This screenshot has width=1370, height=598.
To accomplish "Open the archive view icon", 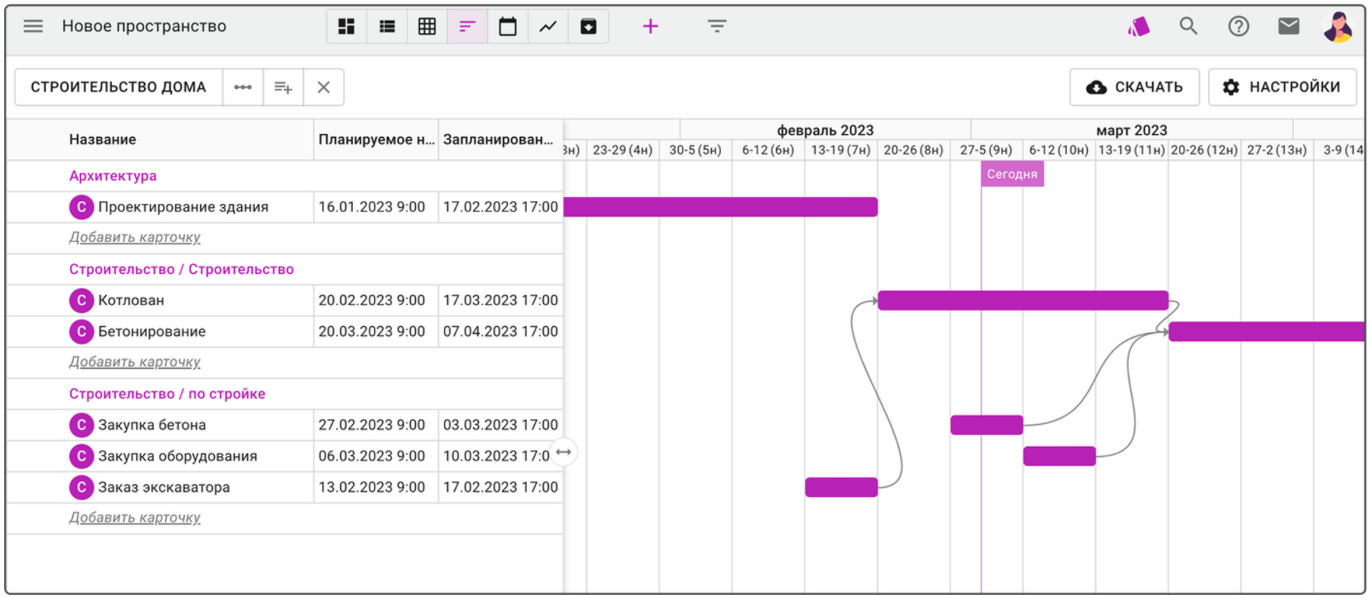I will click(x=588, y=27).
